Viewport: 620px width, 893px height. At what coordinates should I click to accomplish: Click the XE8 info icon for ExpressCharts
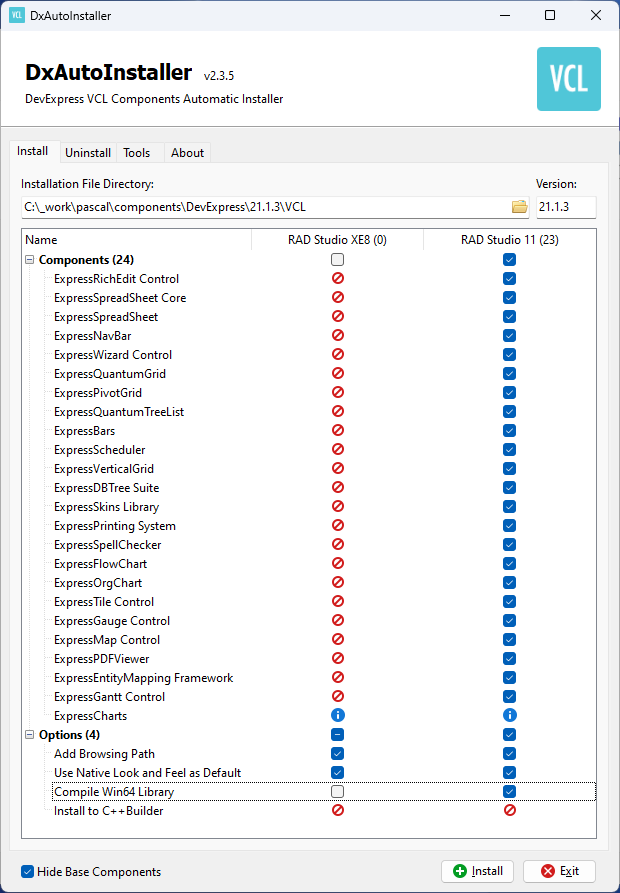(x=338, y=715)
